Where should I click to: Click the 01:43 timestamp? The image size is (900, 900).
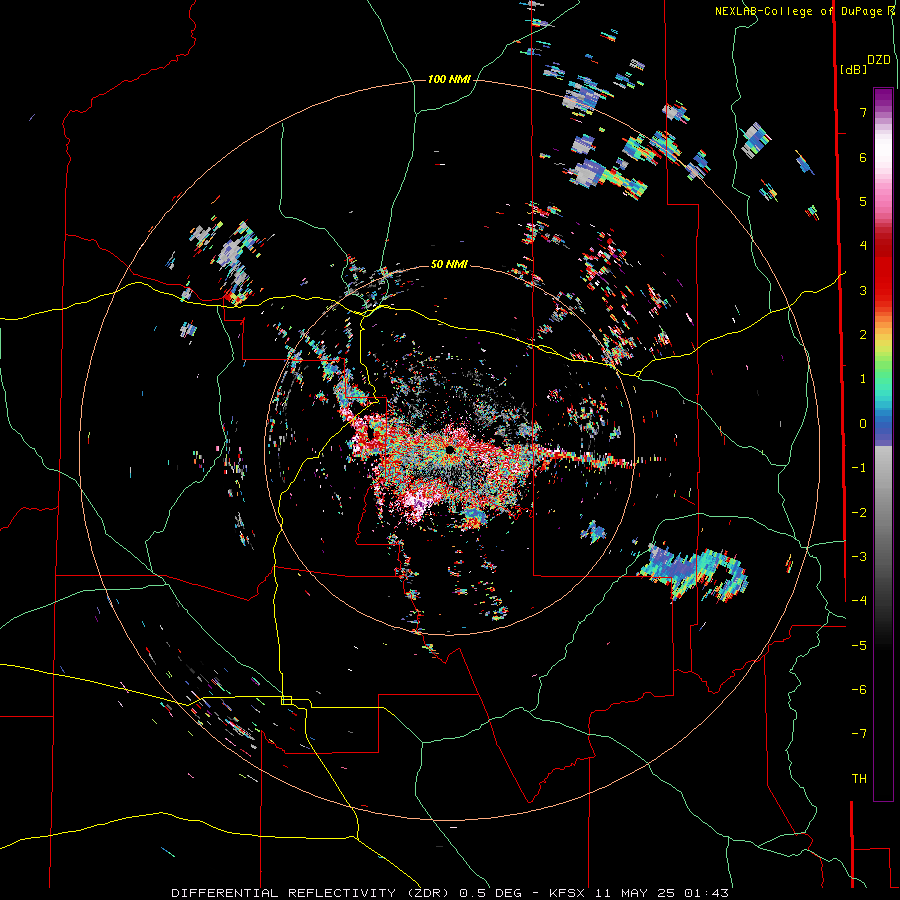[707, 893]
